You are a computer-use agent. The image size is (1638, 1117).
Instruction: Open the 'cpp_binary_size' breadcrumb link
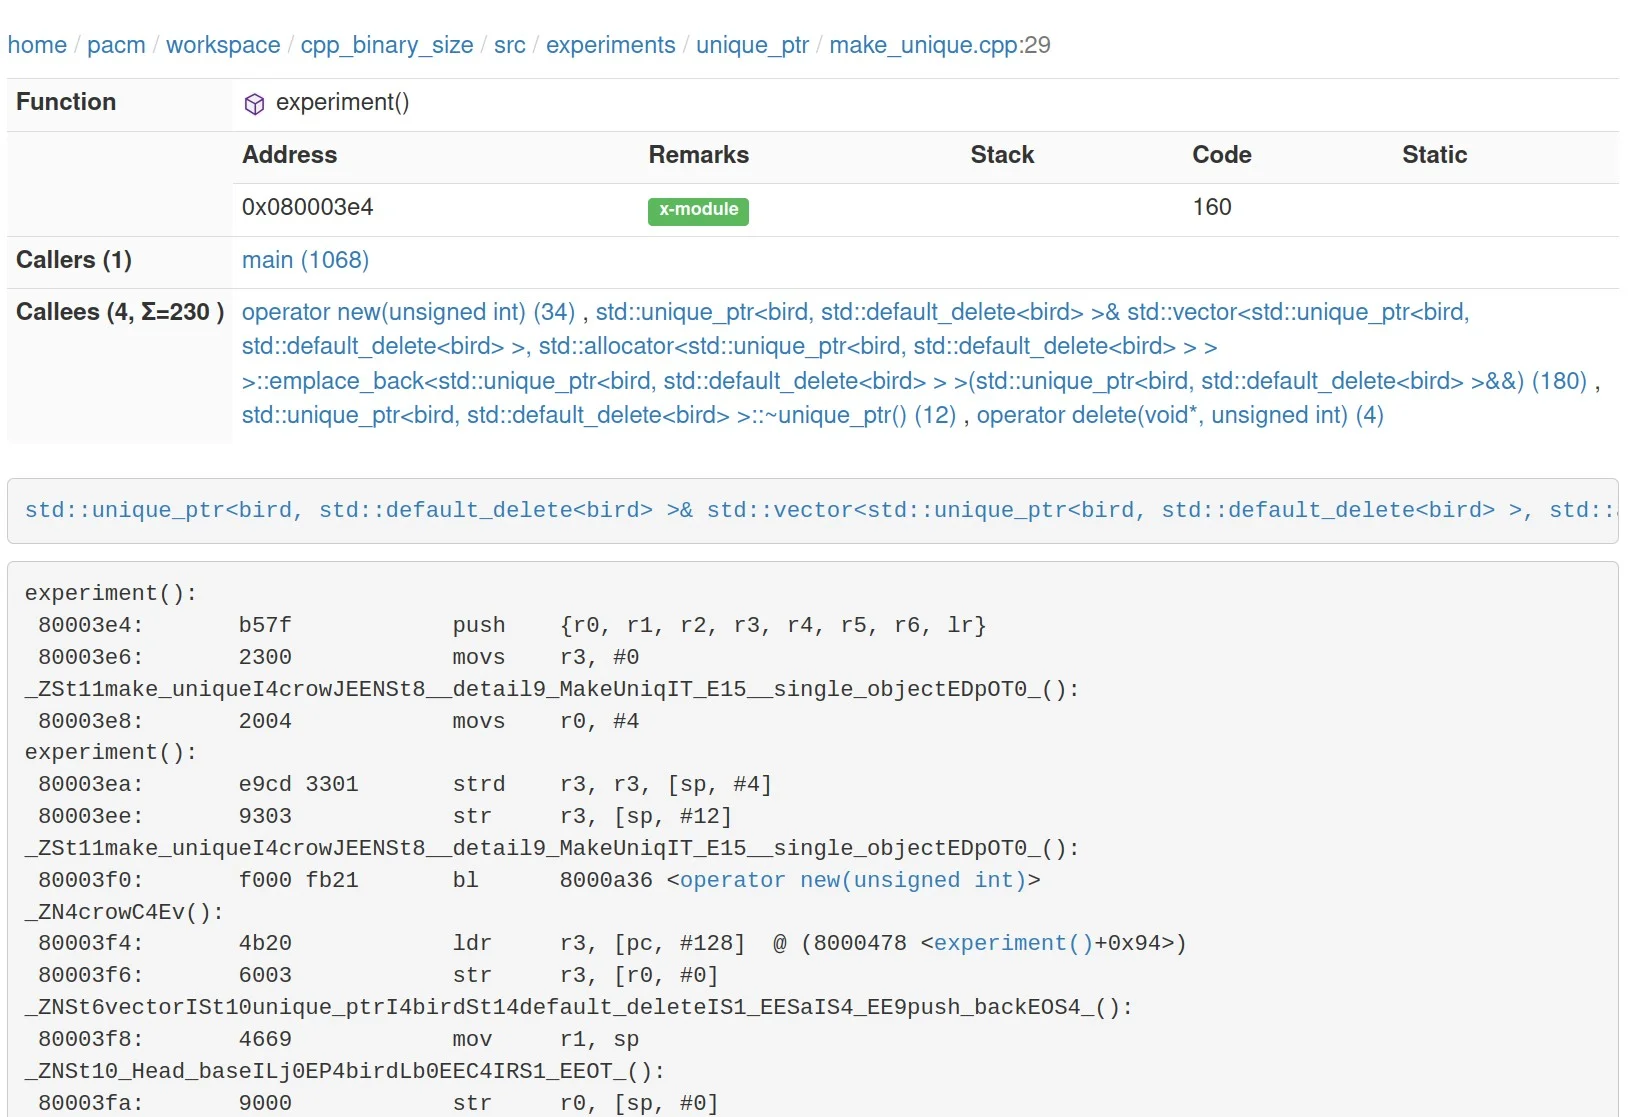click(387, 45)
